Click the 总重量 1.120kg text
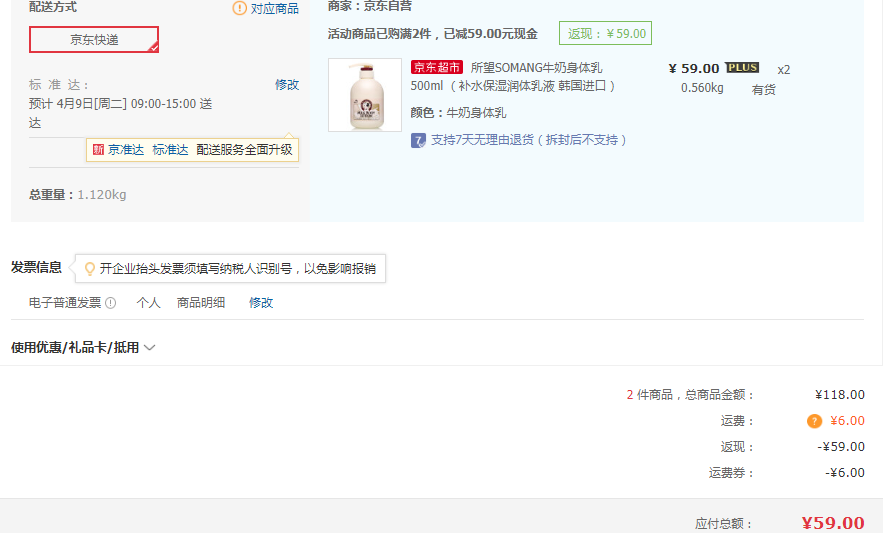Viewport: 885px width, 533px height. (x=77, y=195)
